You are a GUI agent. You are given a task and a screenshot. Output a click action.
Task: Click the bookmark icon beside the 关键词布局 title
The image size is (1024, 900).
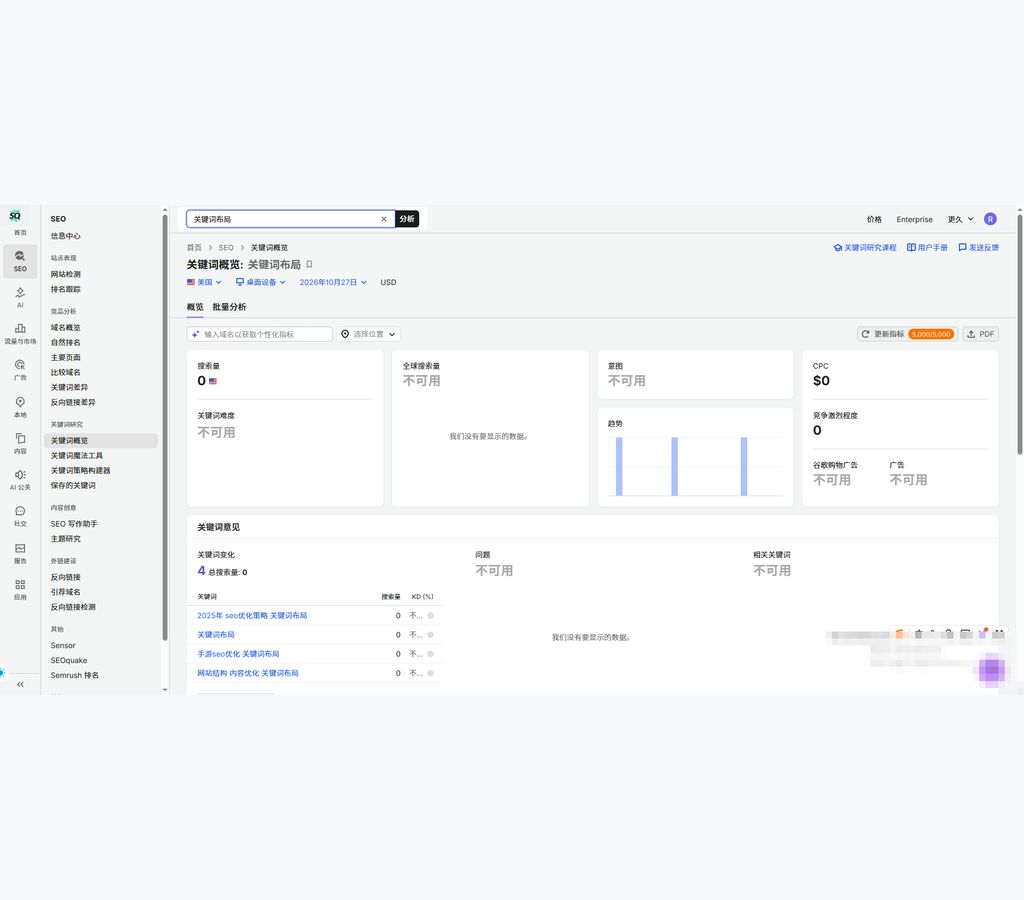(310, 265)
